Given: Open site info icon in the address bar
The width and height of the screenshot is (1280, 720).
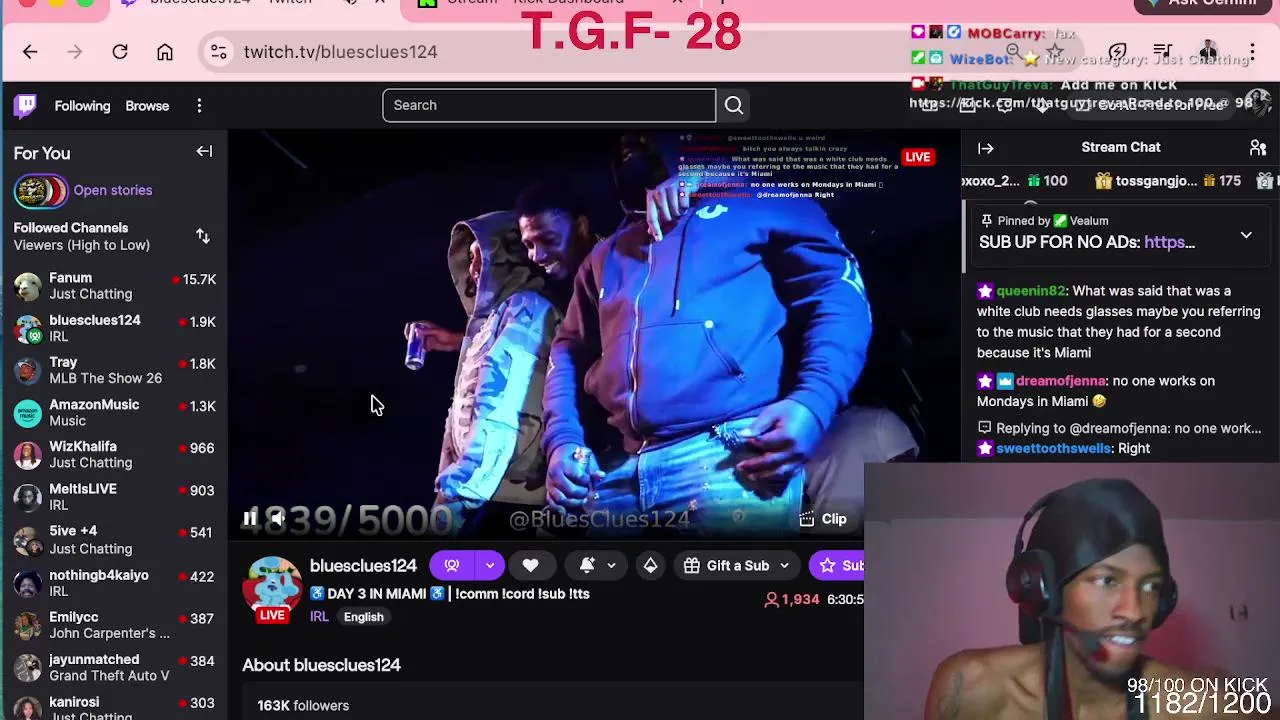Looking at the screenshot, I should [x=218, y=52].
